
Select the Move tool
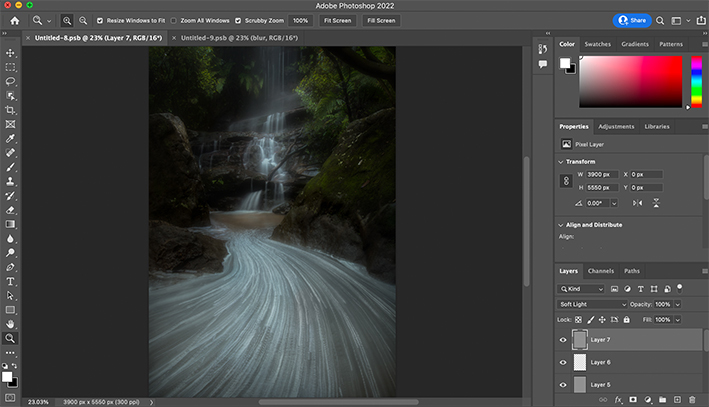tap(10, 52)
